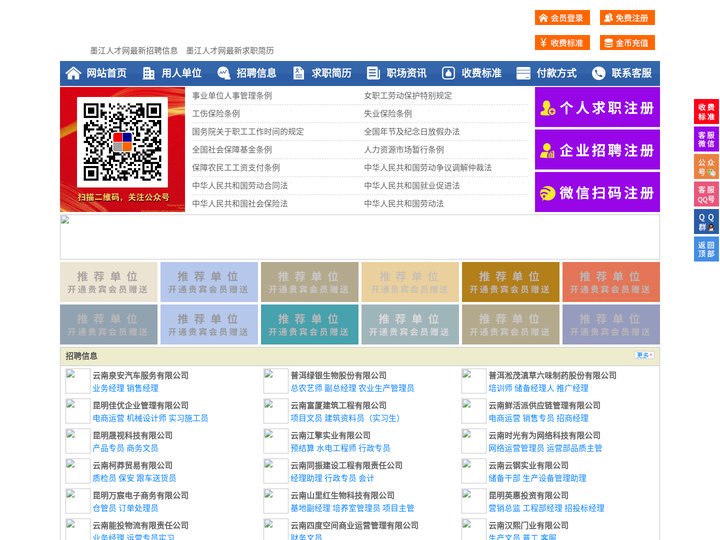The width and height of the screenshot is (720, 540).
Task: Open 中华人民共和国劳动法 link
Action: pyautogui.click(x=404, y=203)
